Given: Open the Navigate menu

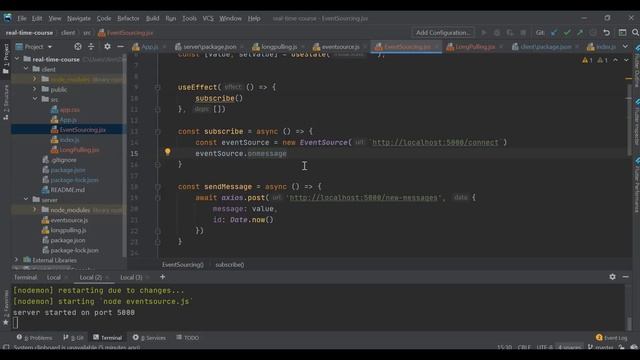Looking at the screenshot, I should (x=79, y=18).
